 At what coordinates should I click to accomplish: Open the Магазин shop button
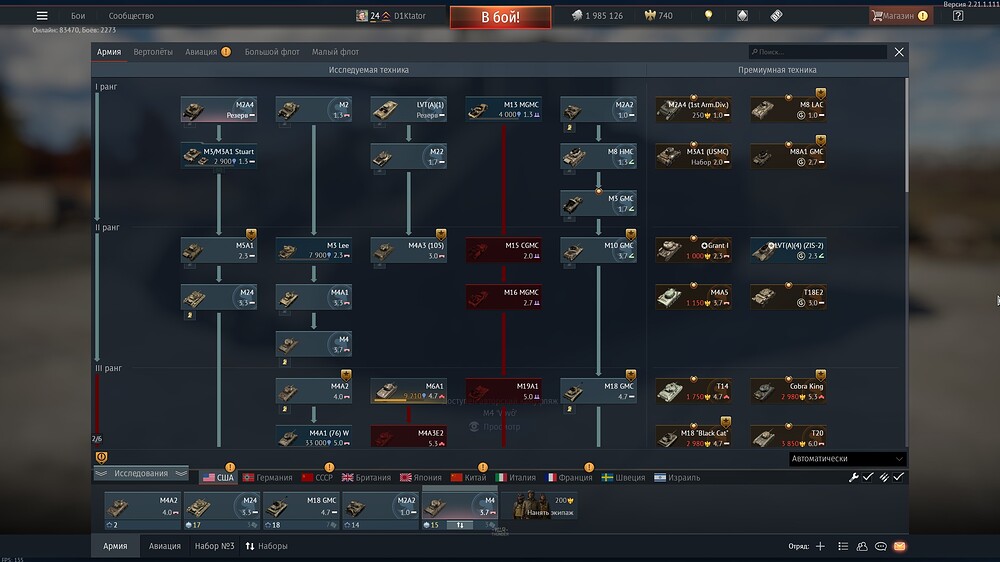pos(901,16)
